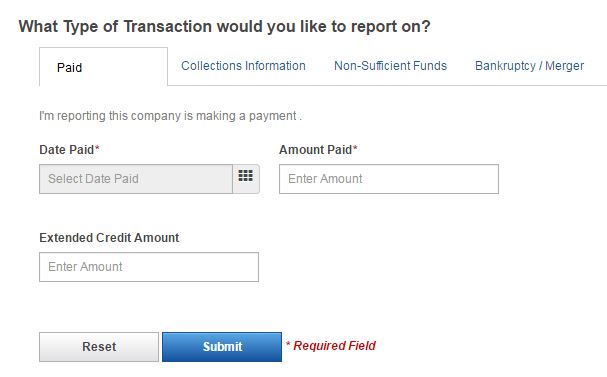The image size is (607, 377).
Task: Click the Date Paid label
Action: pos(67,149)
